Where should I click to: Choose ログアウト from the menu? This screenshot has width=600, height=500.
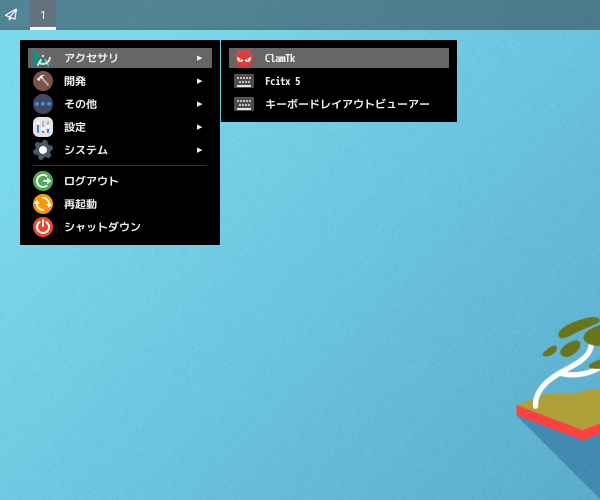click(120, 181)
